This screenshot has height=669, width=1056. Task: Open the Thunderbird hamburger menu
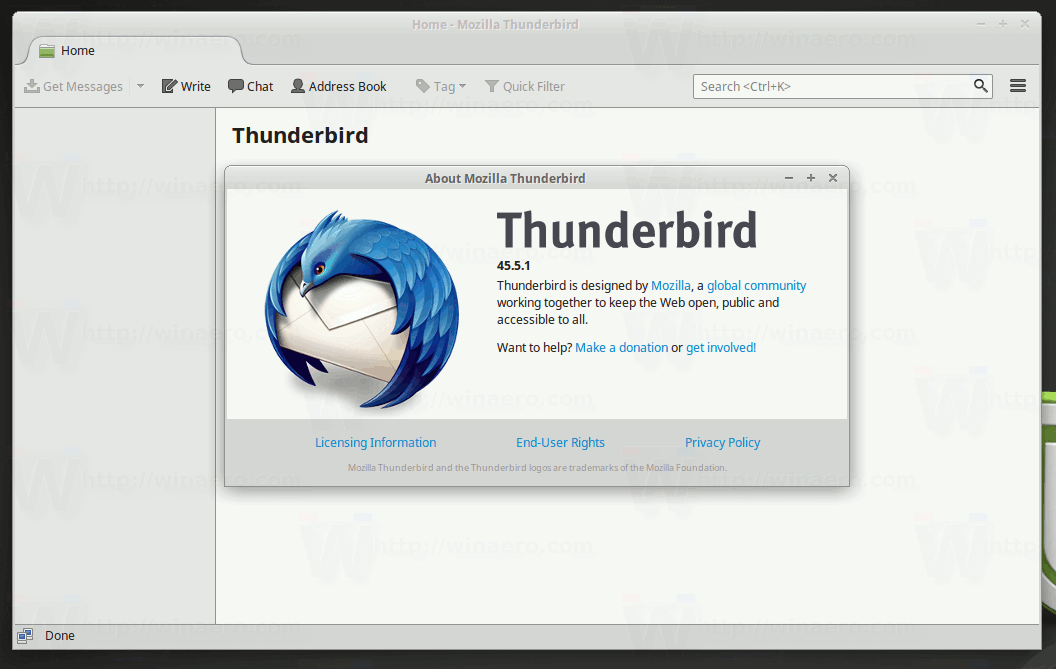click(1018, 86)
